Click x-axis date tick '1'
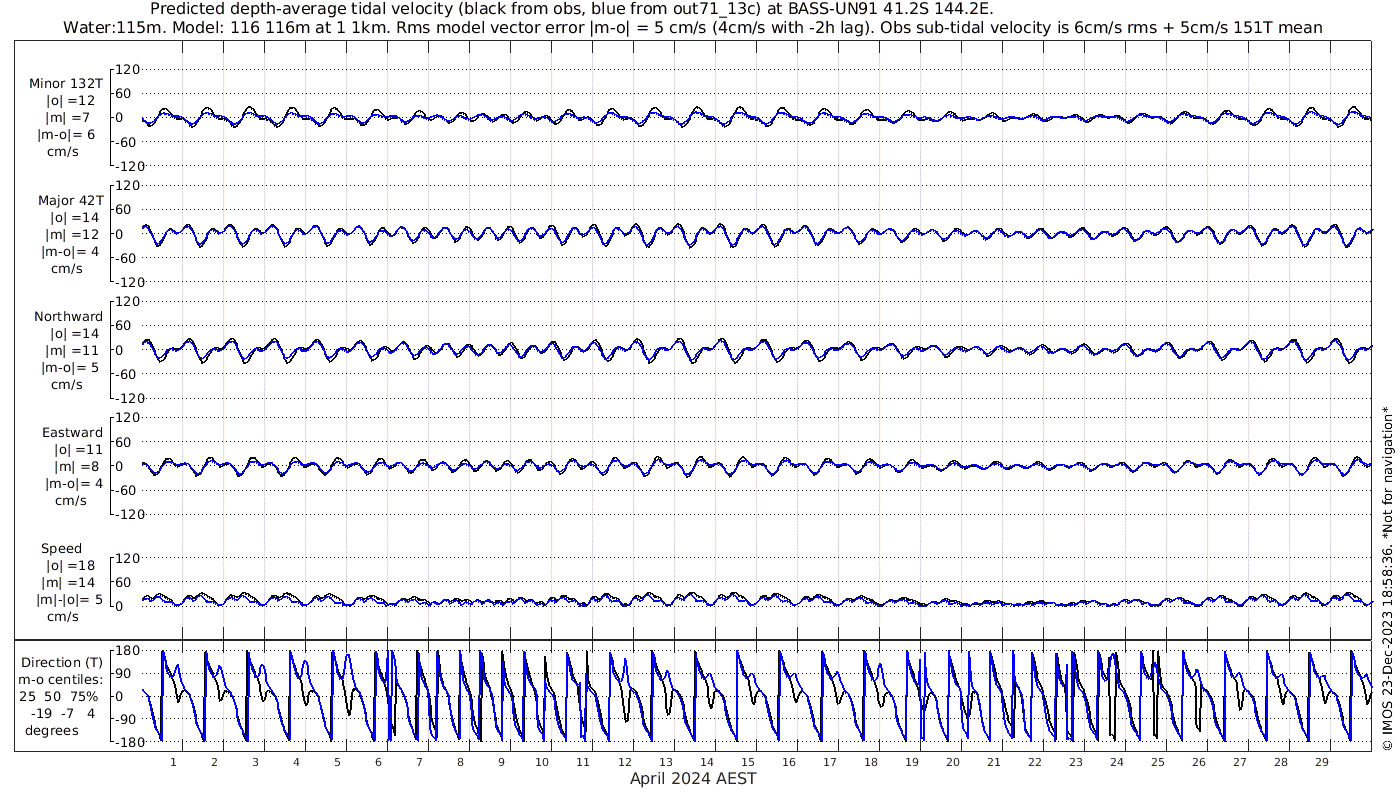The image size is (1400, 800). 173,761
